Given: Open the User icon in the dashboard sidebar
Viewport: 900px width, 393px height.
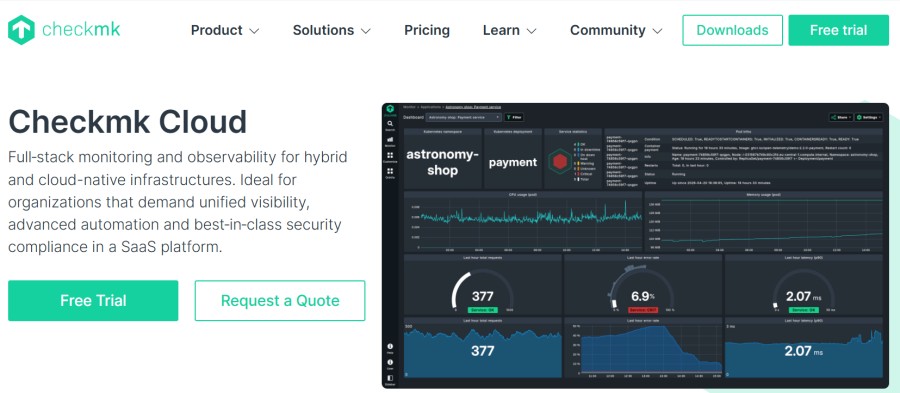Looking at the screenshot, I should click(x=390, y=363).
